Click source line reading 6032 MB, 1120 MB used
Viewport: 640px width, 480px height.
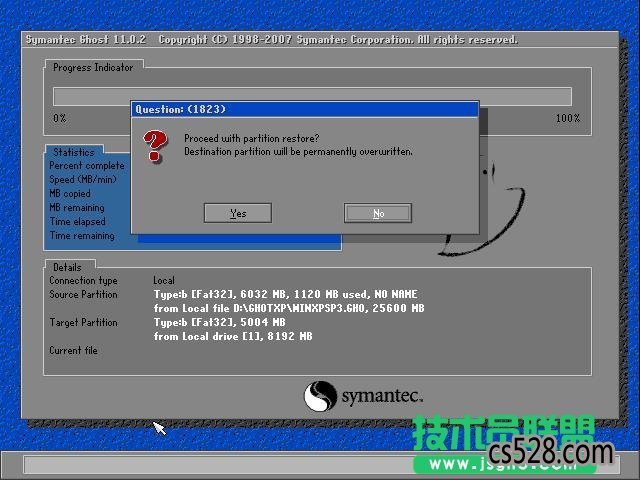pos(285,294)
